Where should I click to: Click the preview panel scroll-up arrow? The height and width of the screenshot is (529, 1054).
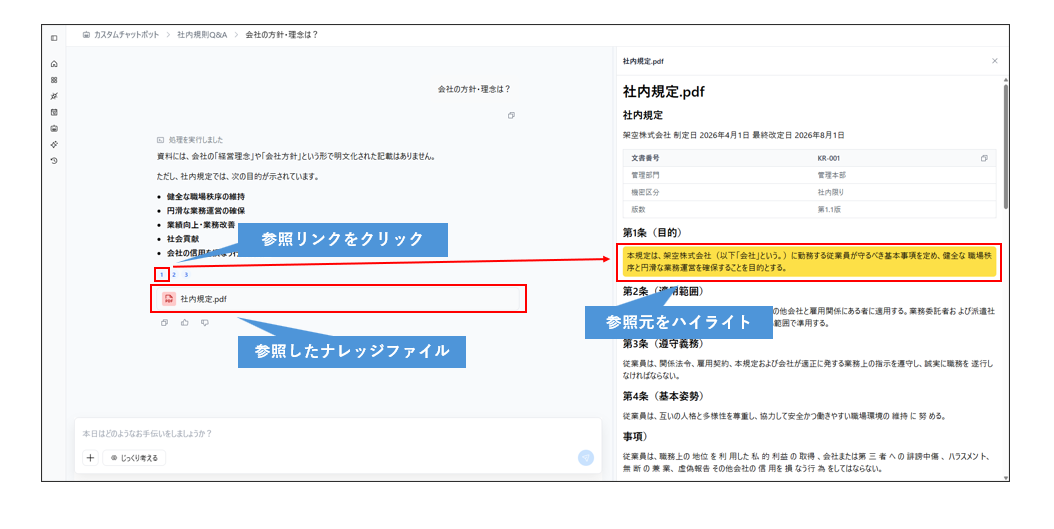(1006, 79)
